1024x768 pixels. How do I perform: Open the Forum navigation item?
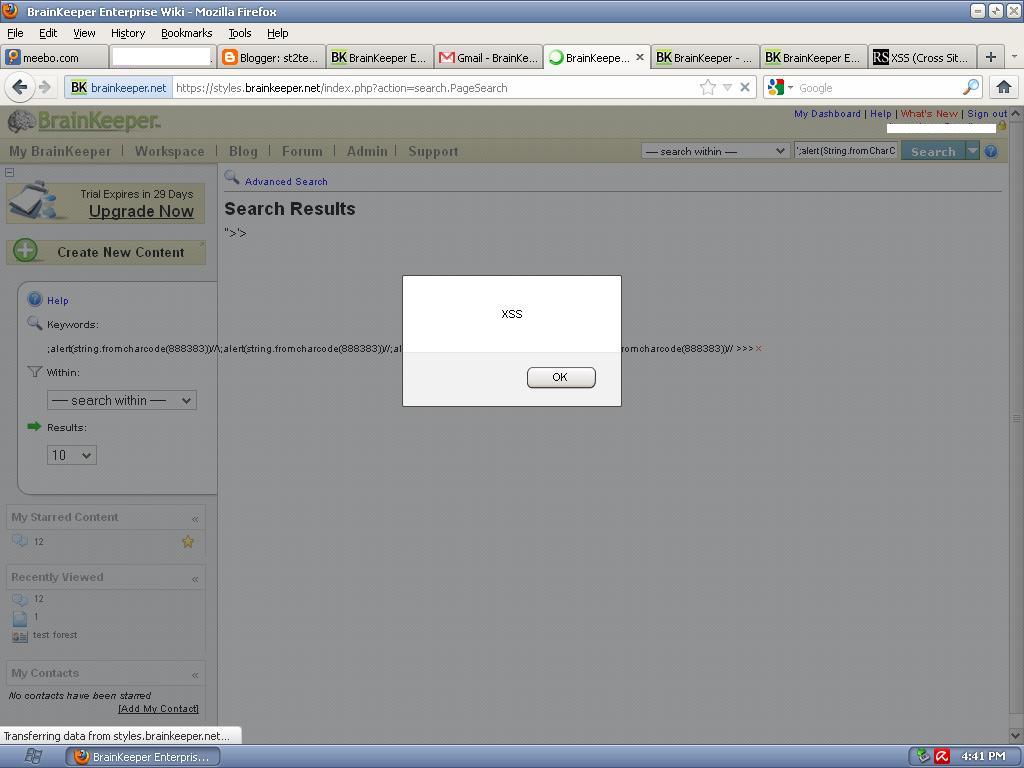pyautogui.click(x=302, y=152)
